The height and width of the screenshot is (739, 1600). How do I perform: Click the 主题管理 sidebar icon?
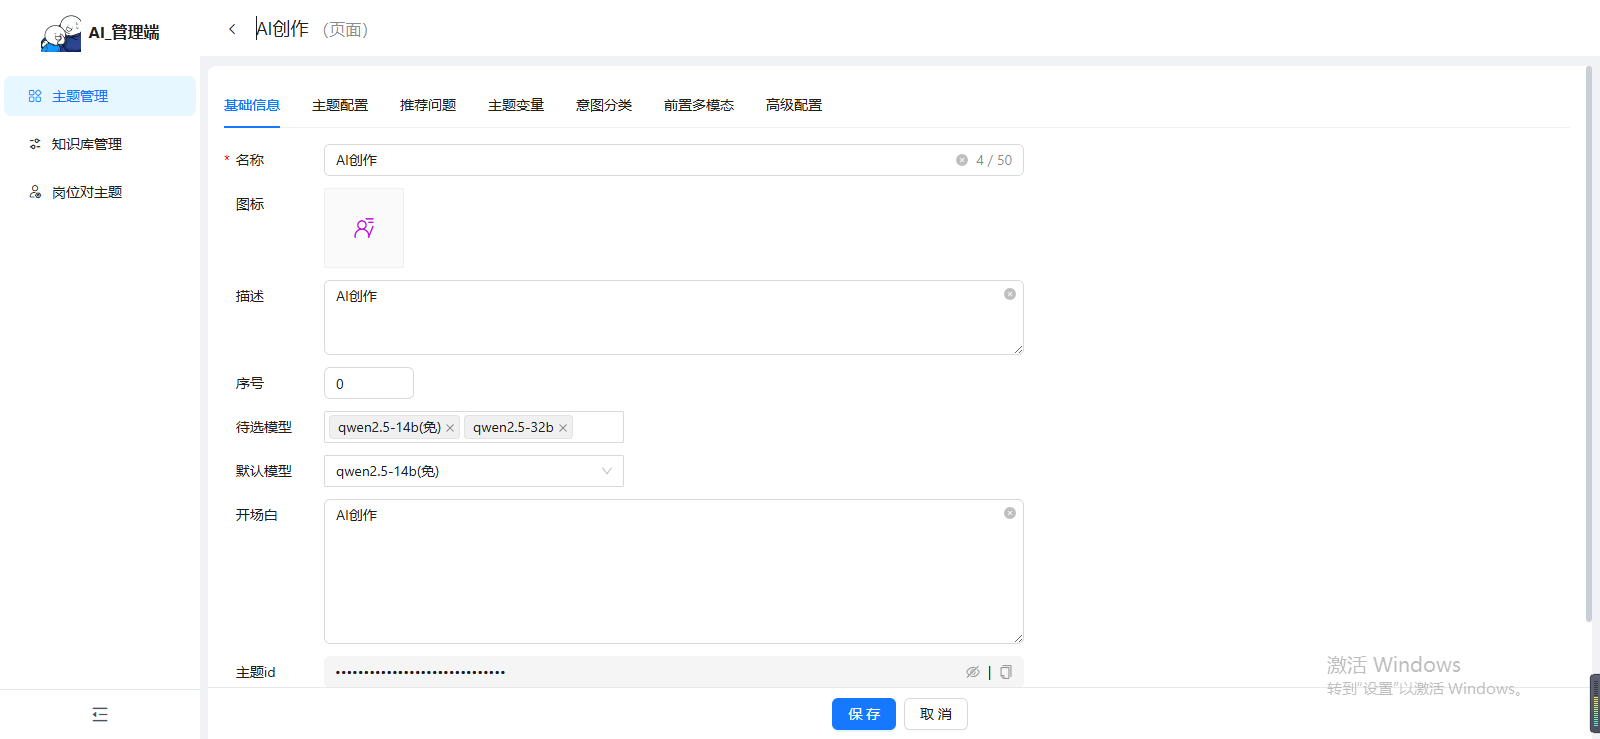(x=35, y=96)
